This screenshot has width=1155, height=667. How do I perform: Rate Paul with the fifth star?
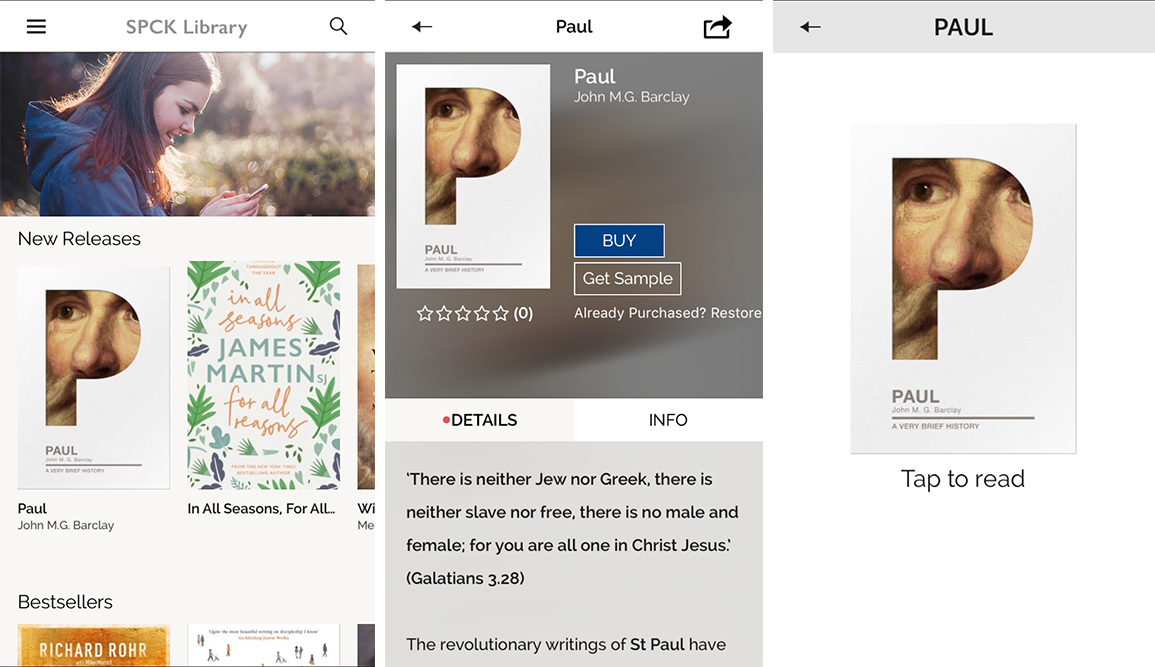click(x=500, y=313)
